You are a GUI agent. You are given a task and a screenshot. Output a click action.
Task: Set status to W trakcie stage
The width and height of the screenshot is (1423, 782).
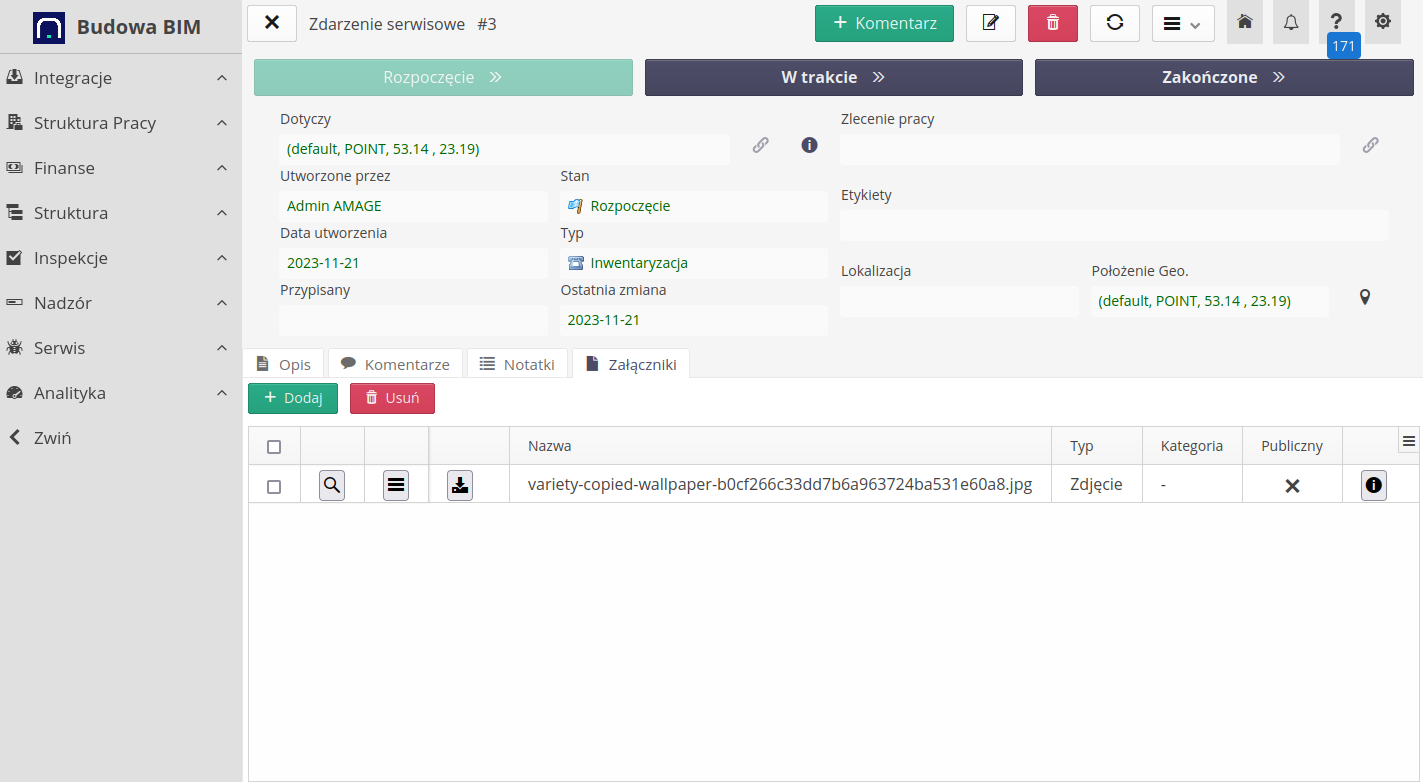[833, 77]
